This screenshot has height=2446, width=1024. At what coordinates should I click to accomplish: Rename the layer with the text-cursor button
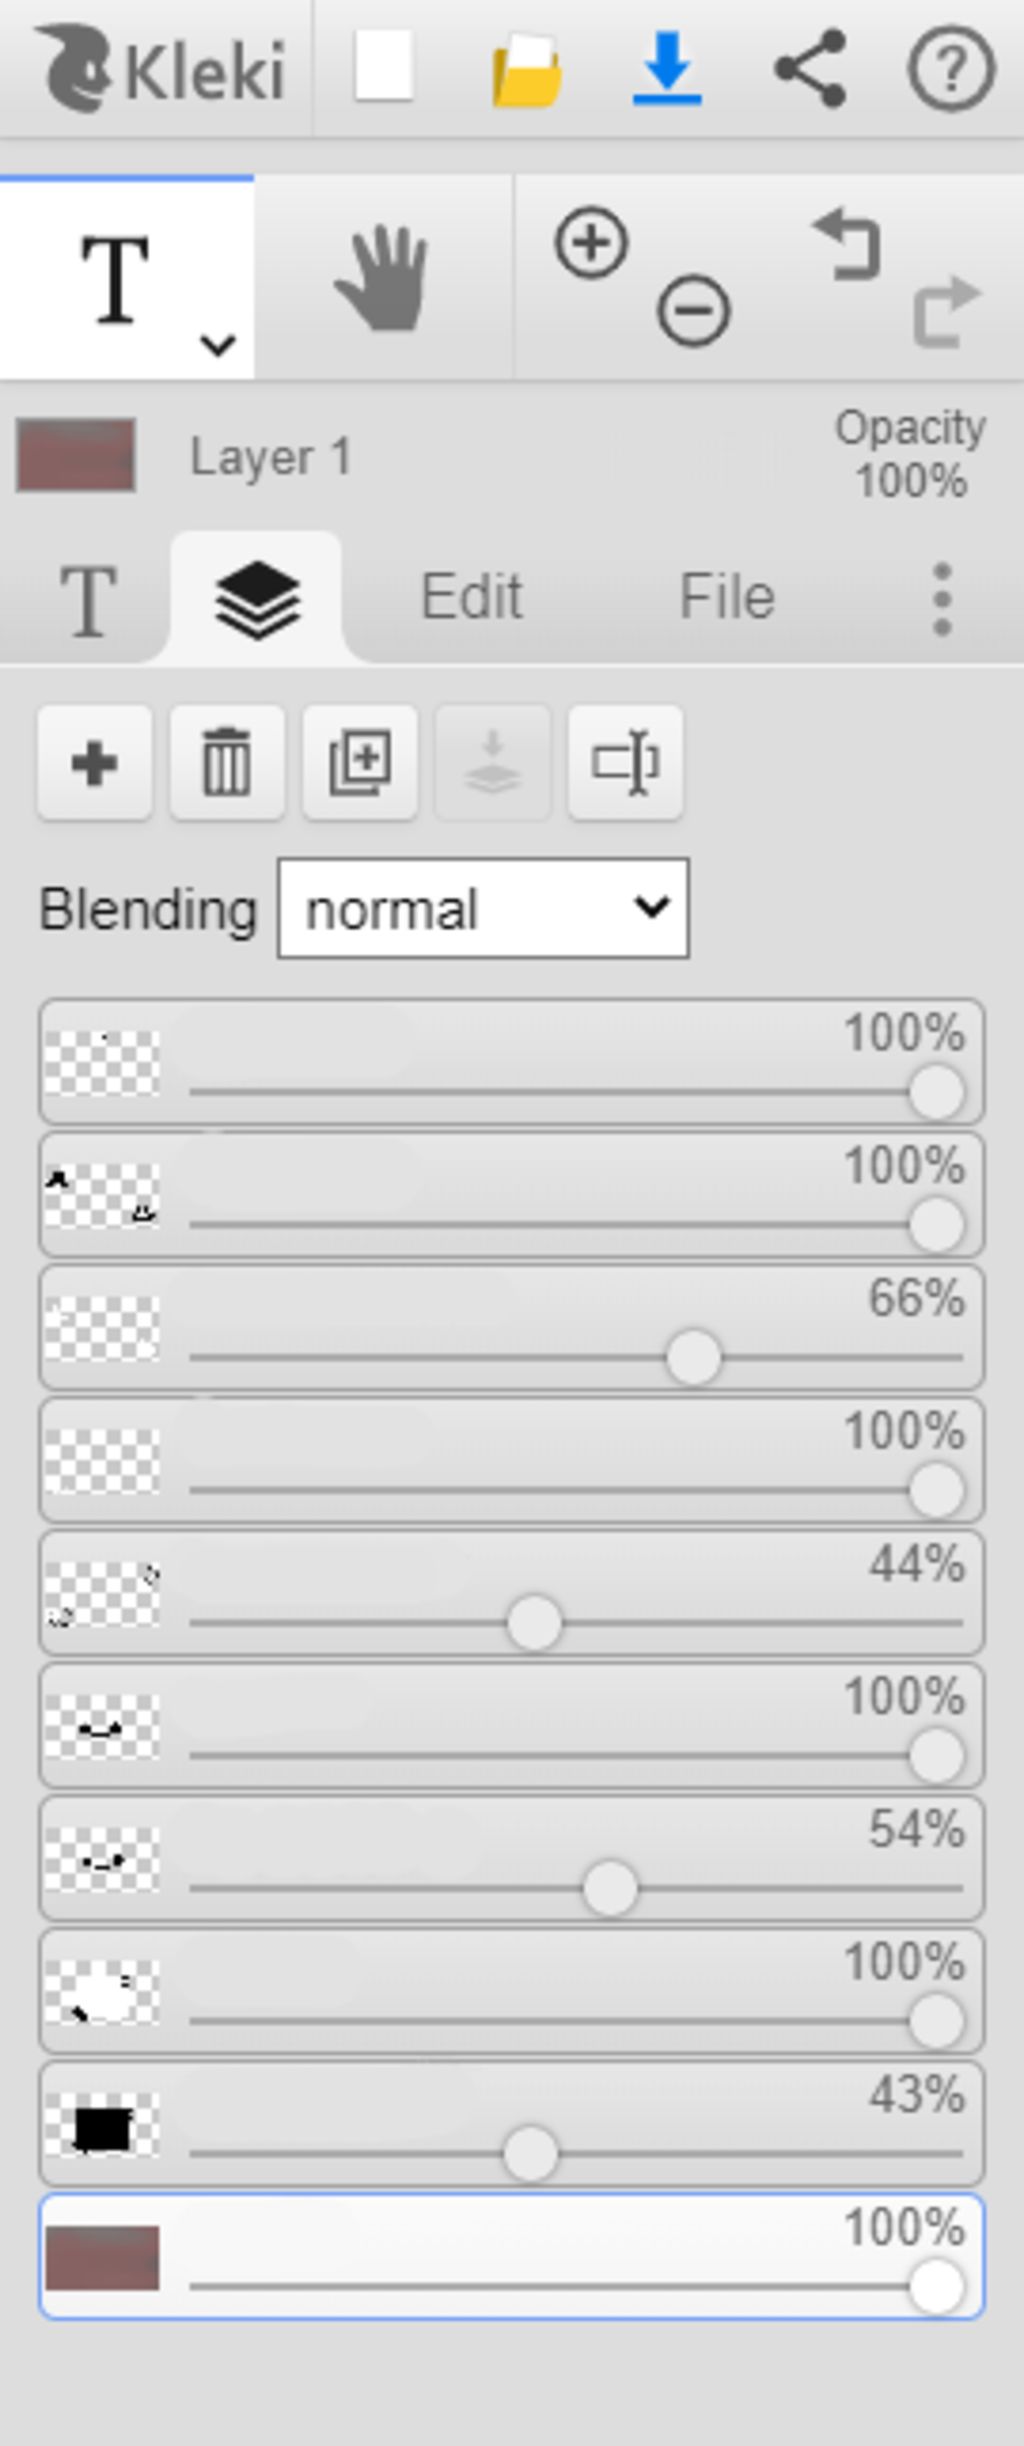pyautogui.click(x=625, y=763)
